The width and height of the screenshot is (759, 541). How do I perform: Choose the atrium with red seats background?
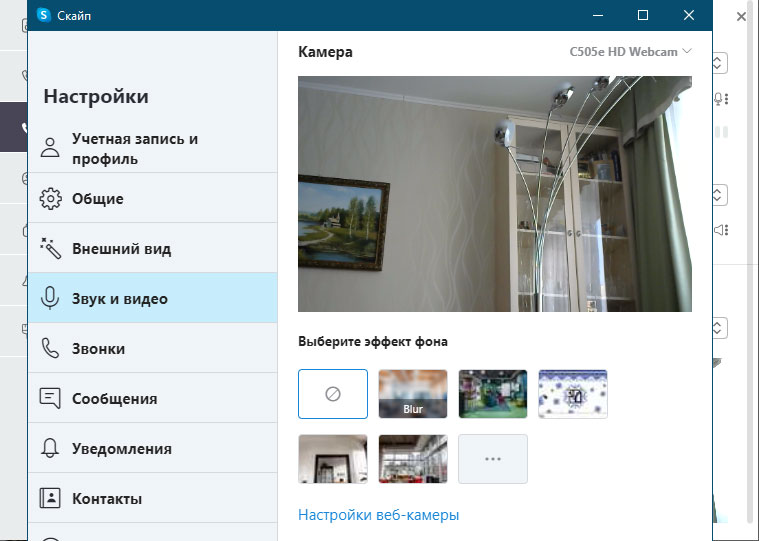[413, 459]
